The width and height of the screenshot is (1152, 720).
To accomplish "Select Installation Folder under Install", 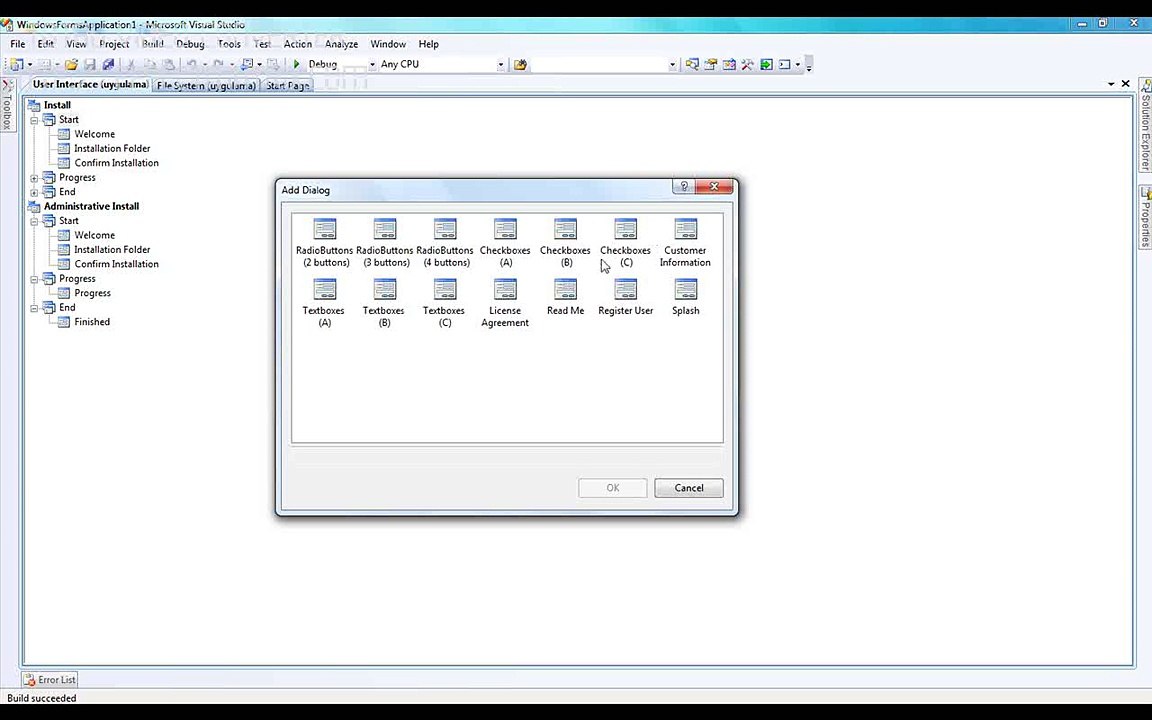I will 112,148.
